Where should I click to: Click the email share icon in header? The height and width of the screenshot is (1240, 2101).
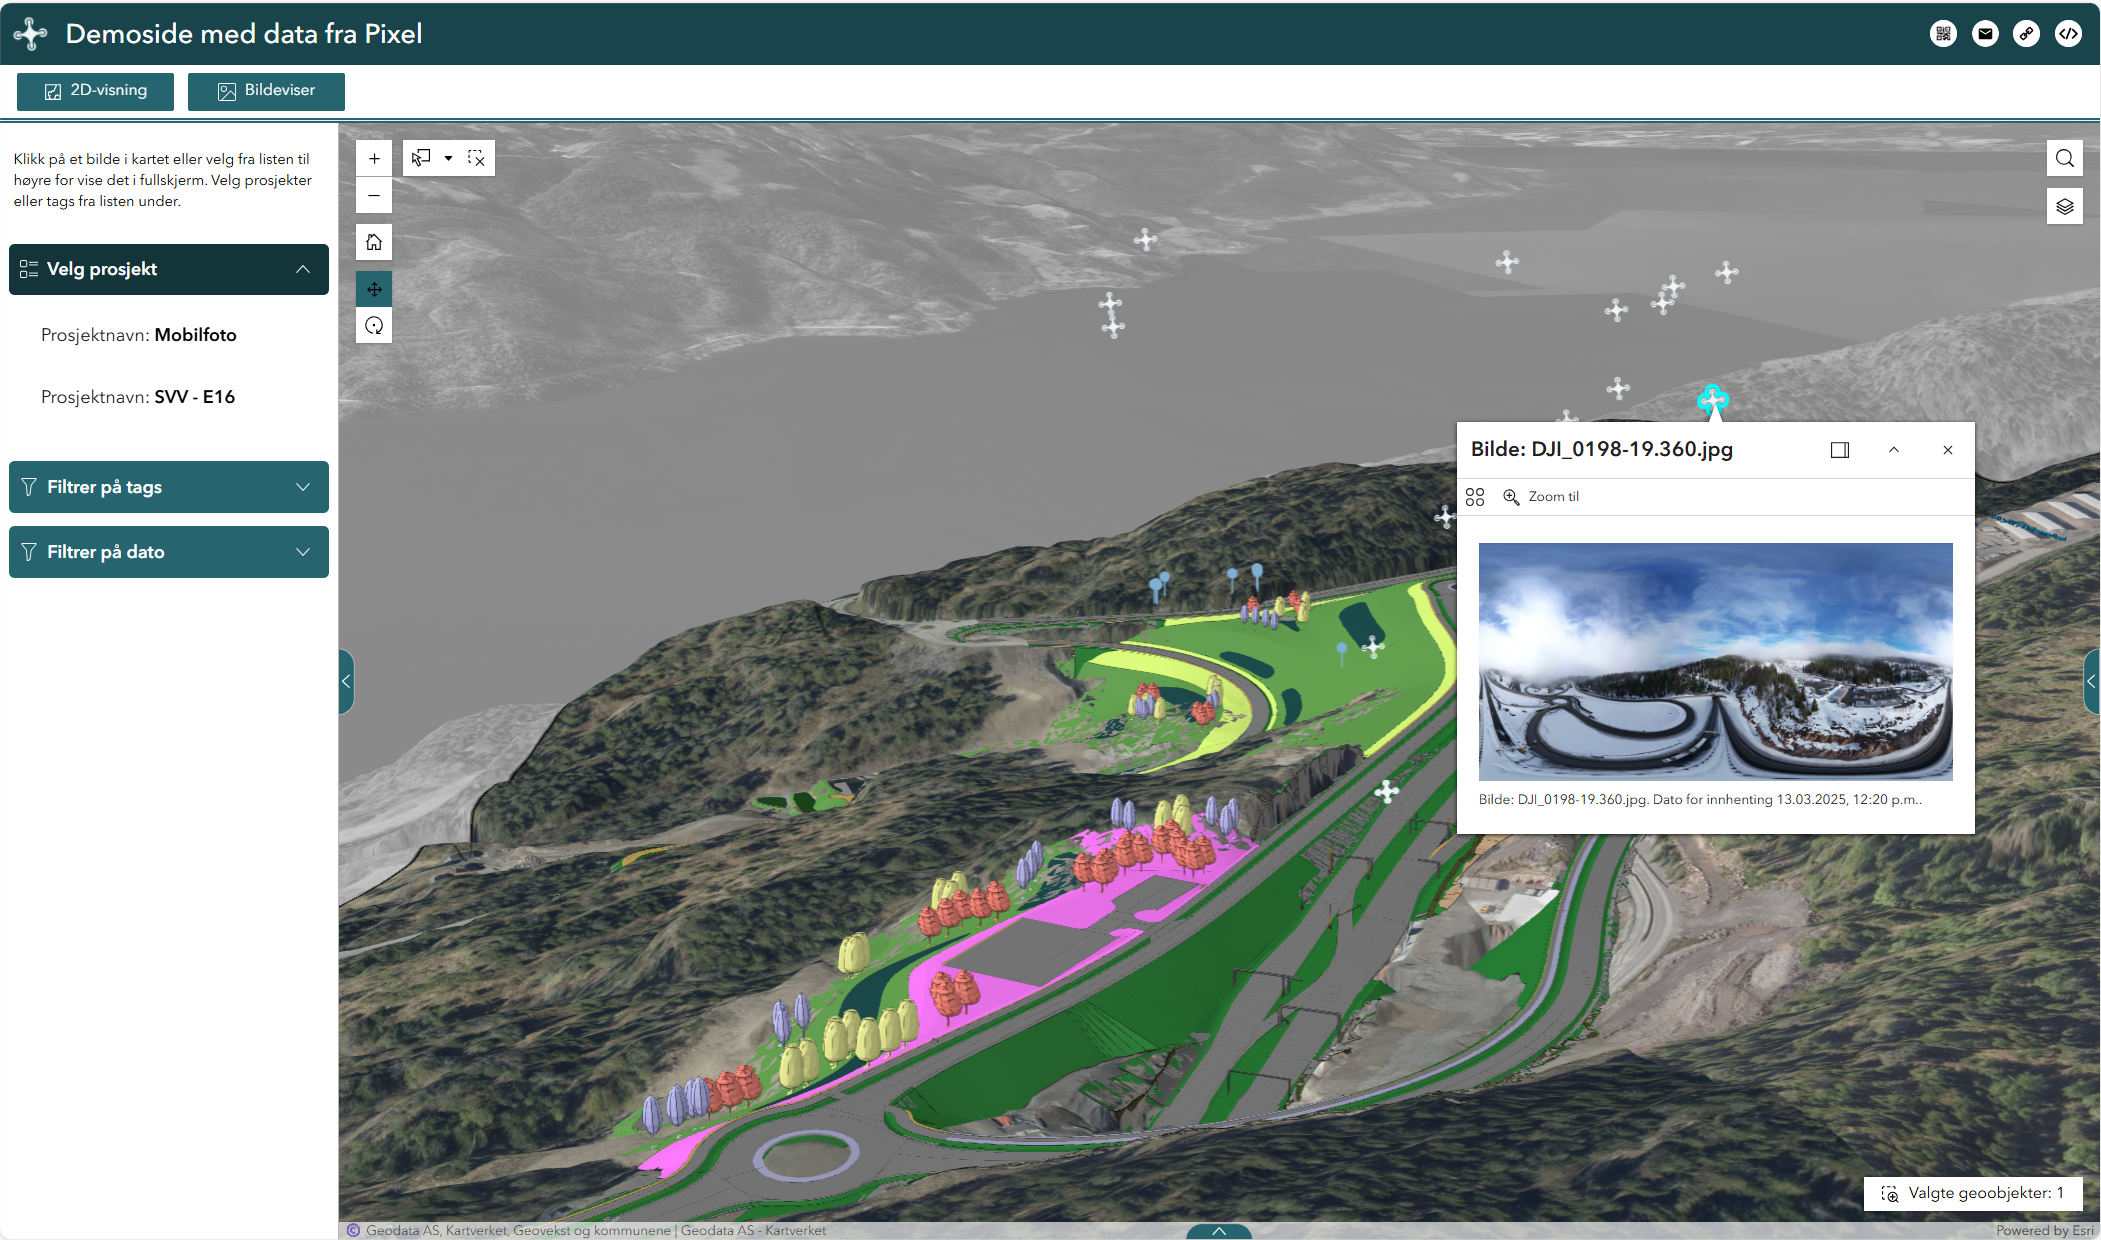point(1985,34)
